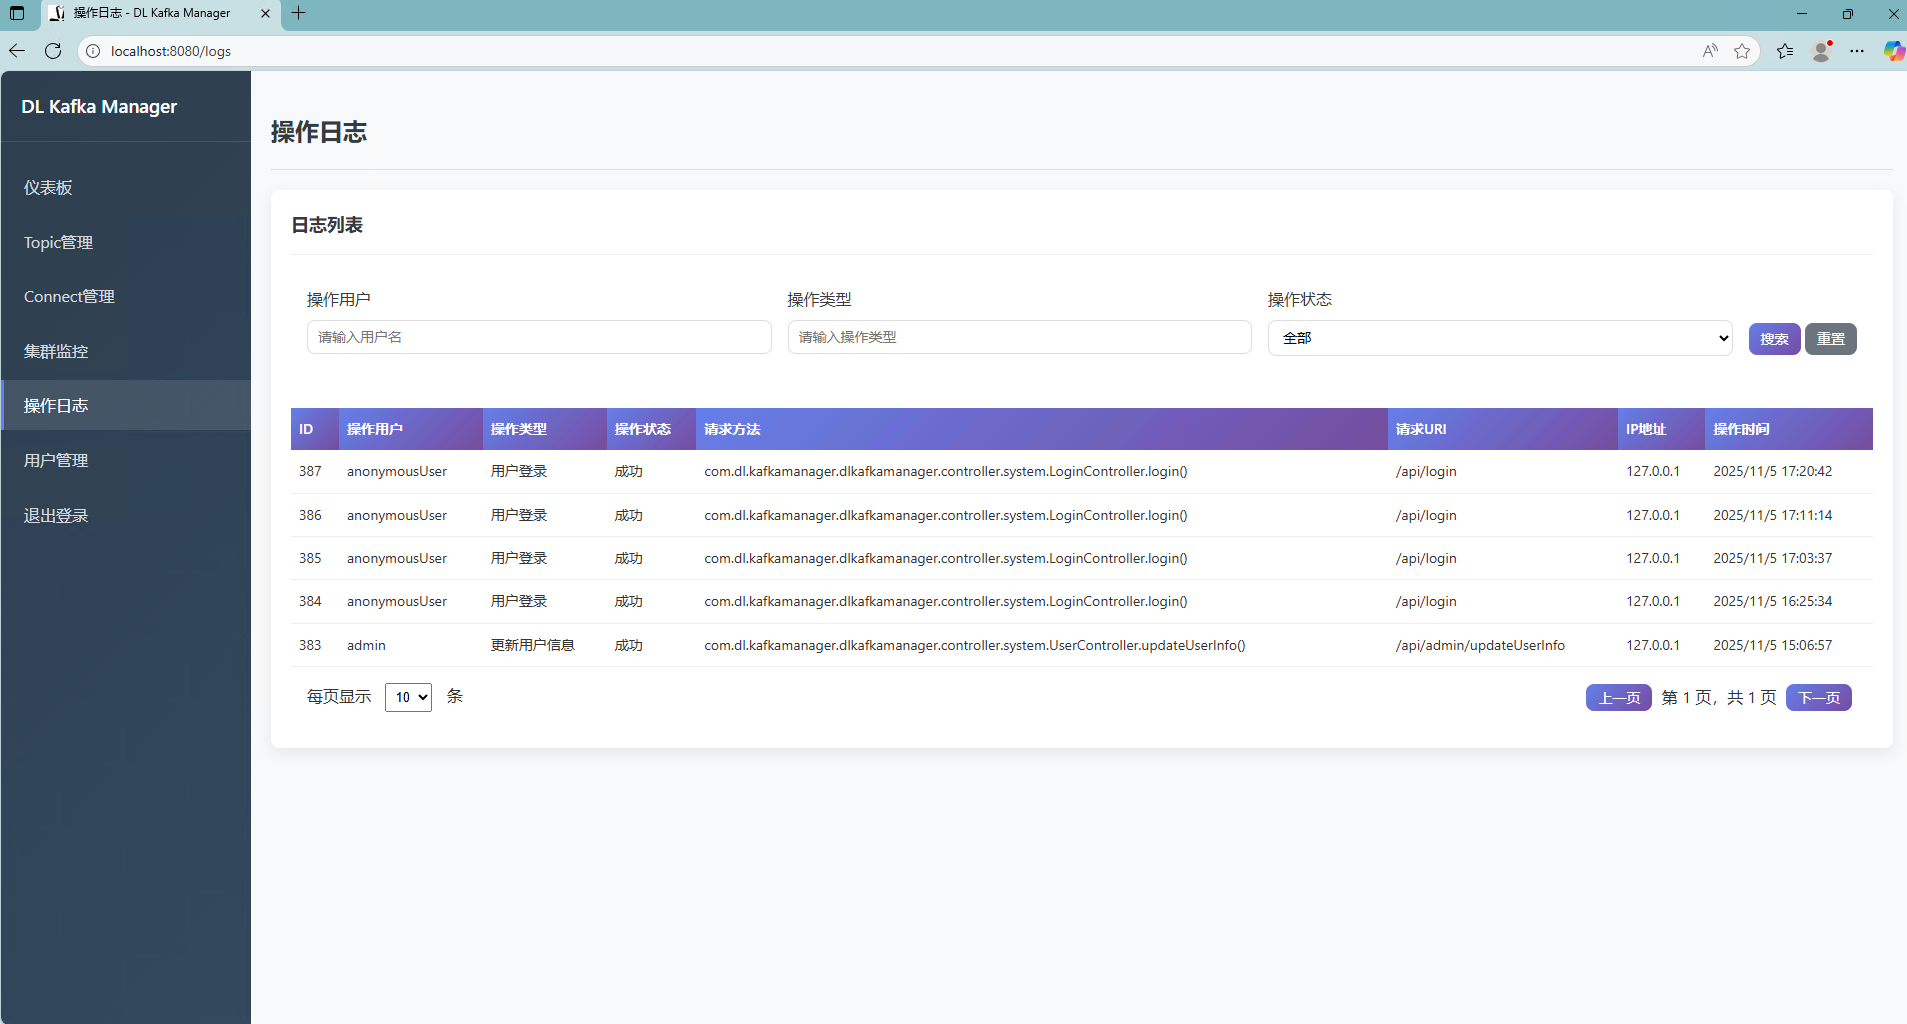The width and height of the screenshot is (1907, 1024).
Task: Click the 搜索 search button
Action: click(x=1774, y=339)
